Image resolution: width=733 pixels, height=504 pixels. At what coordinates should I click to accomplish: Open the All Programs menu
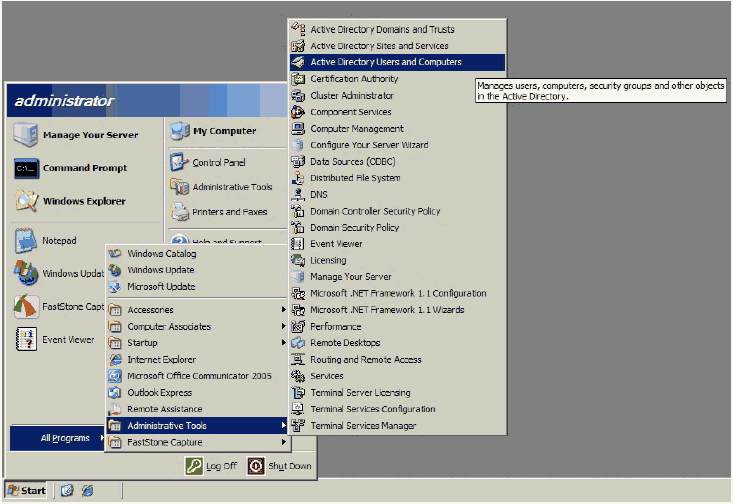[57, 438]
